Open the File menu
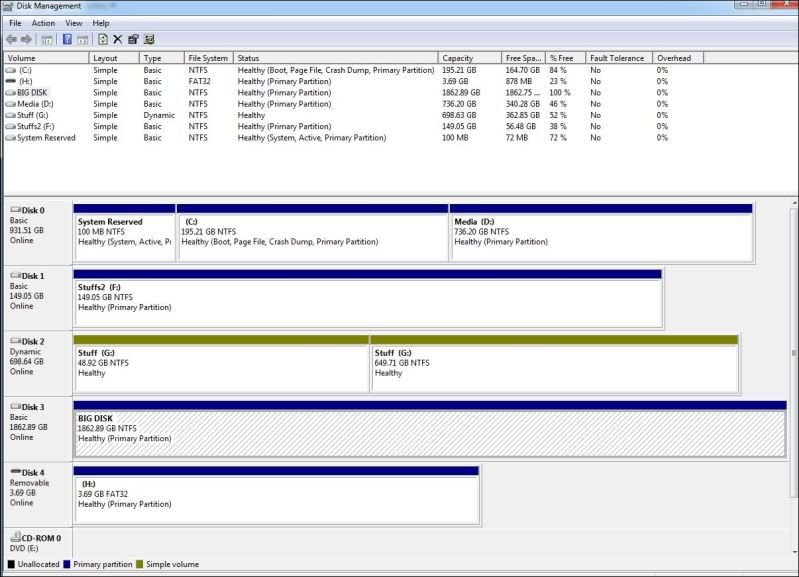 (x=15, y=23)
